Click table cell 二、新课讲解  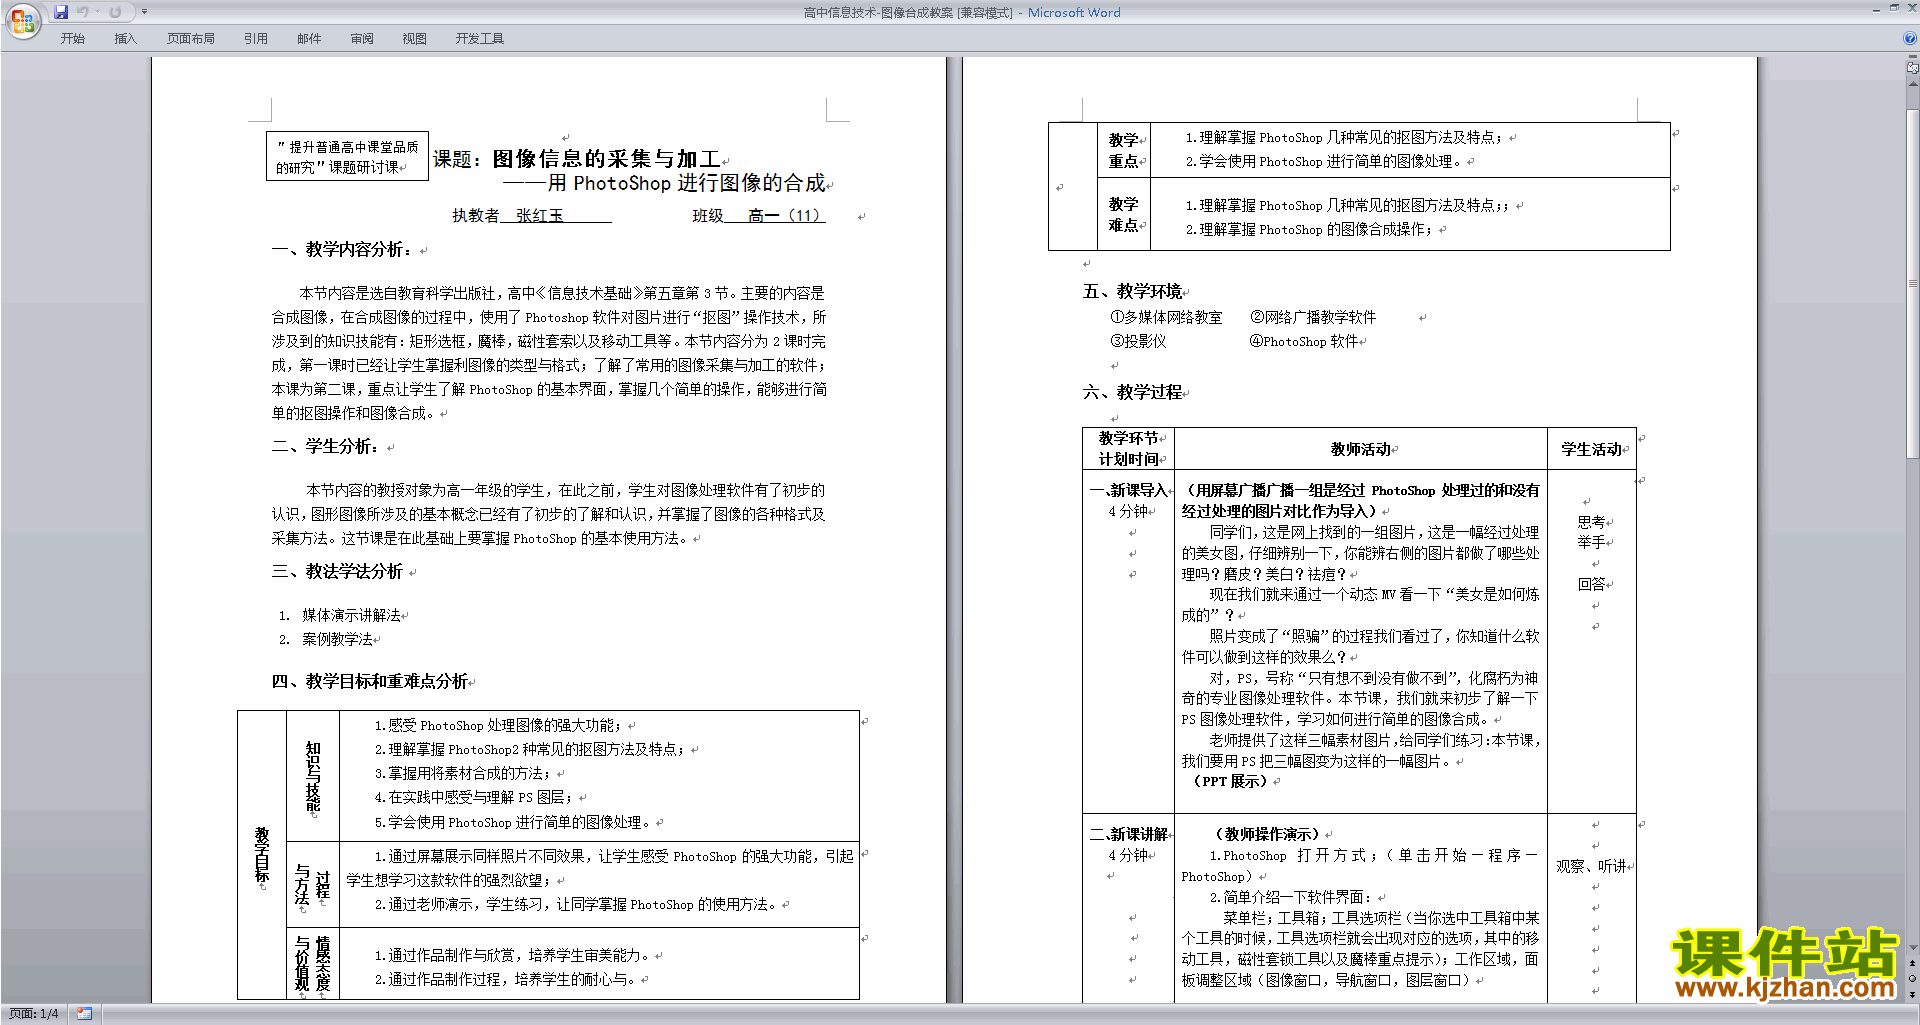[1129, 834]
